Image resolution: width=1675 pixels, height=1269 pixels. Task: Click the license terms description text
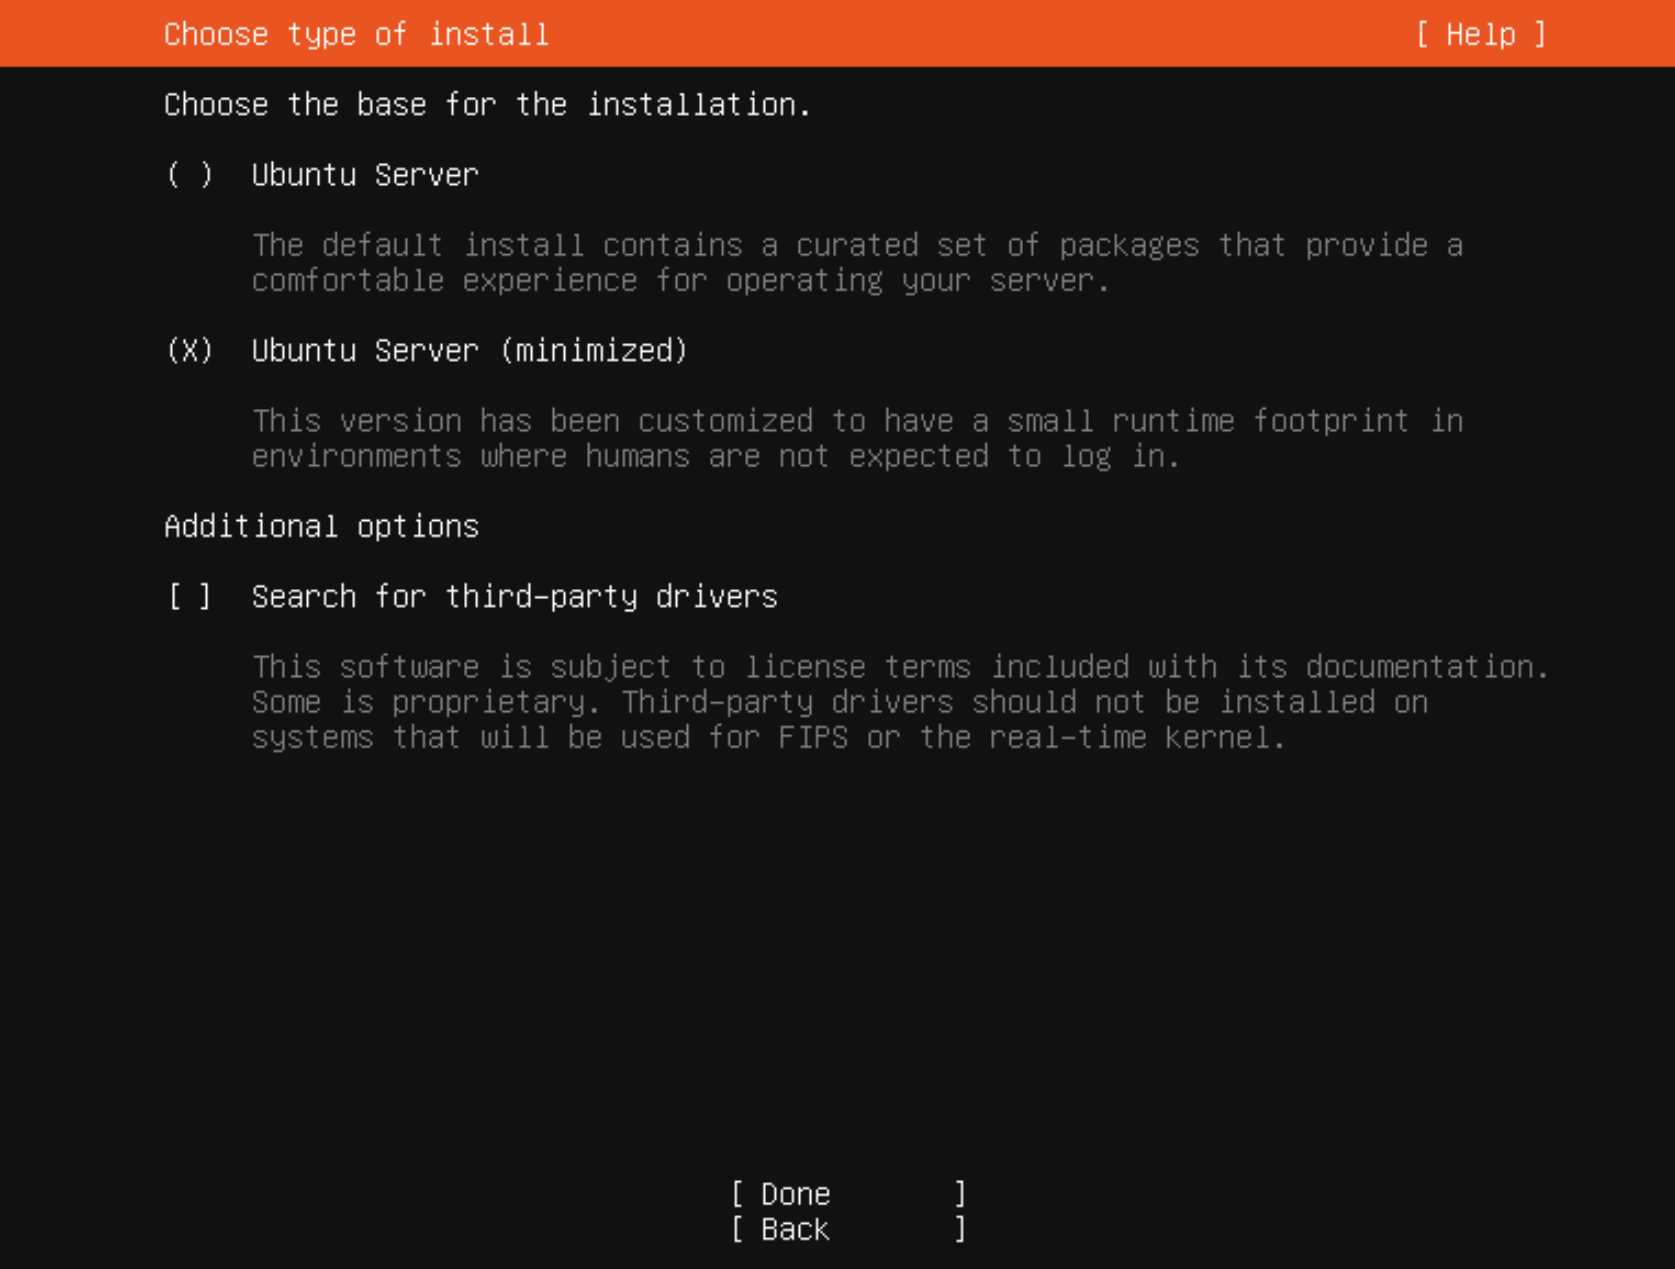coord(900,701)
